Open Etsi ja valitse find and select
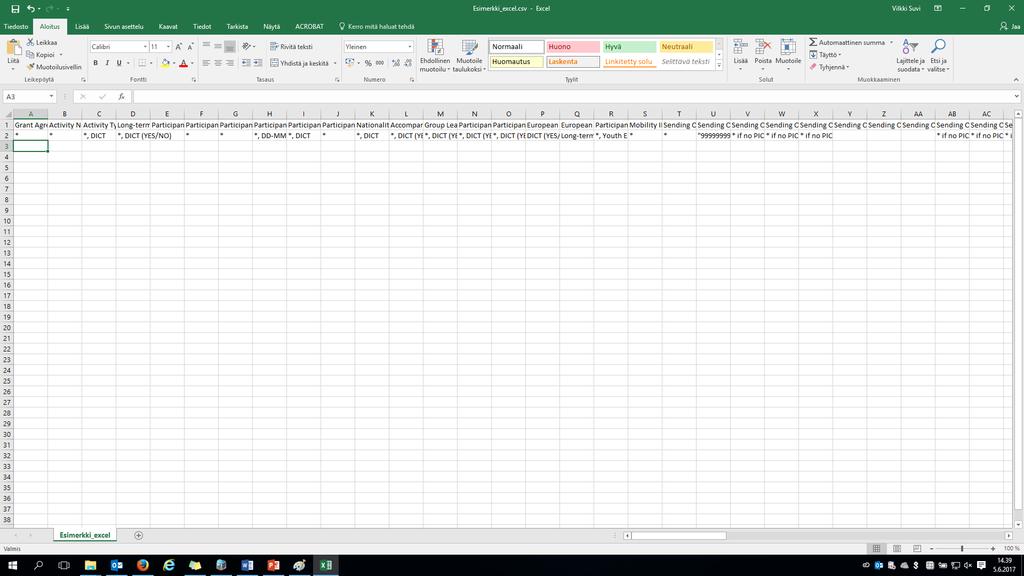The width and height of the screenshot is (1024, 576). (938, 55)
